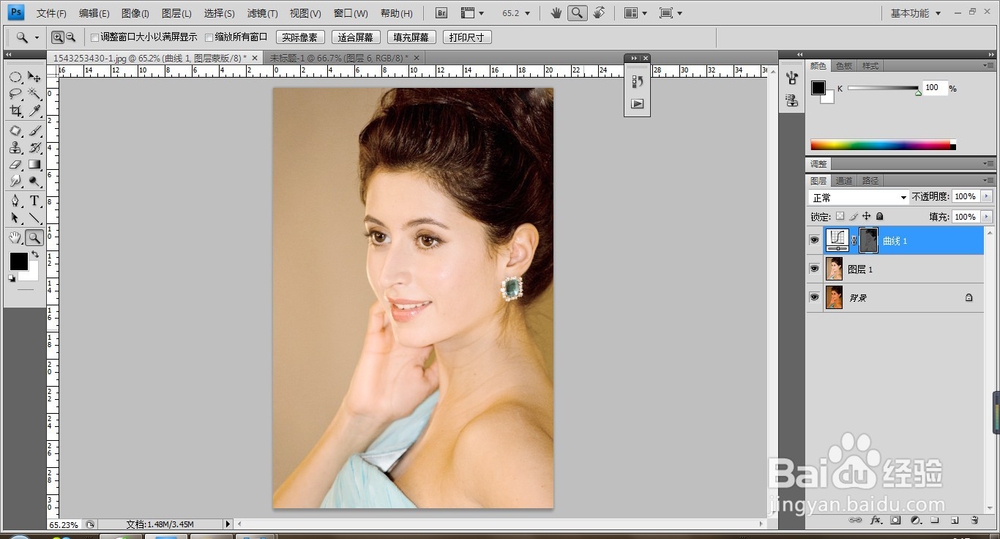Click the 填充屏幕 button
Screen dimensions: 1000x539
[x=411, y=38]
